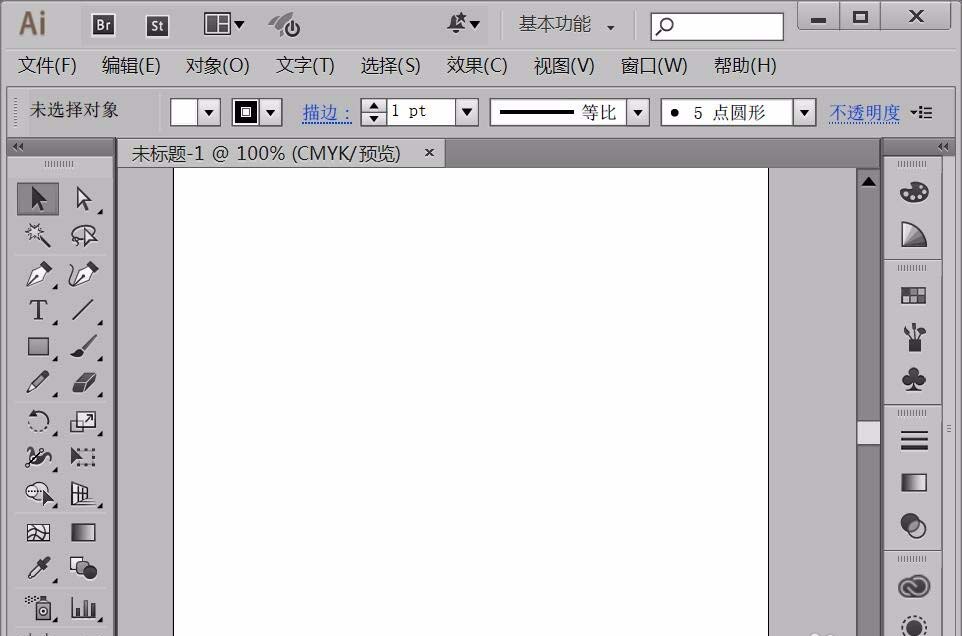Expand the right panel dock arrows
Screen dimensions: 962x636
(943, 147)
